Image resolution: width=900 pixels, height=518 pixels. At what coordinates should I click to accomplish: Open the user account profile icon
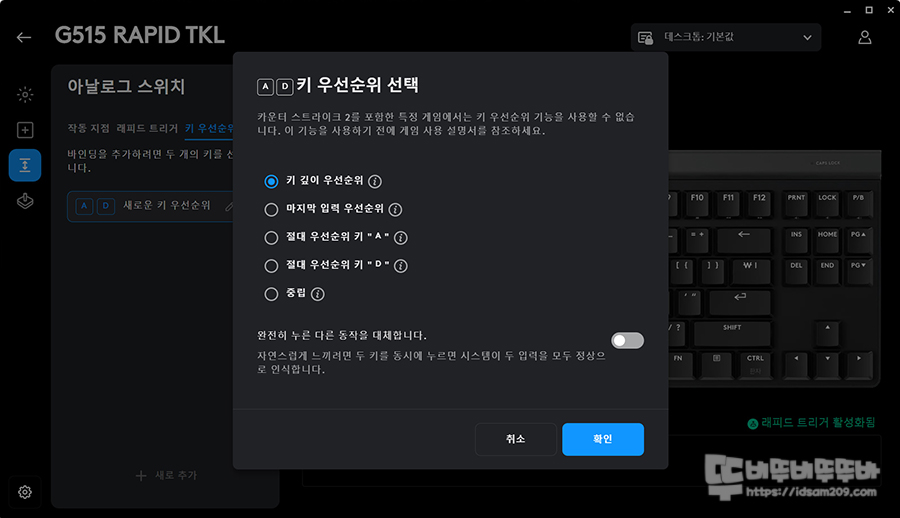864,37
